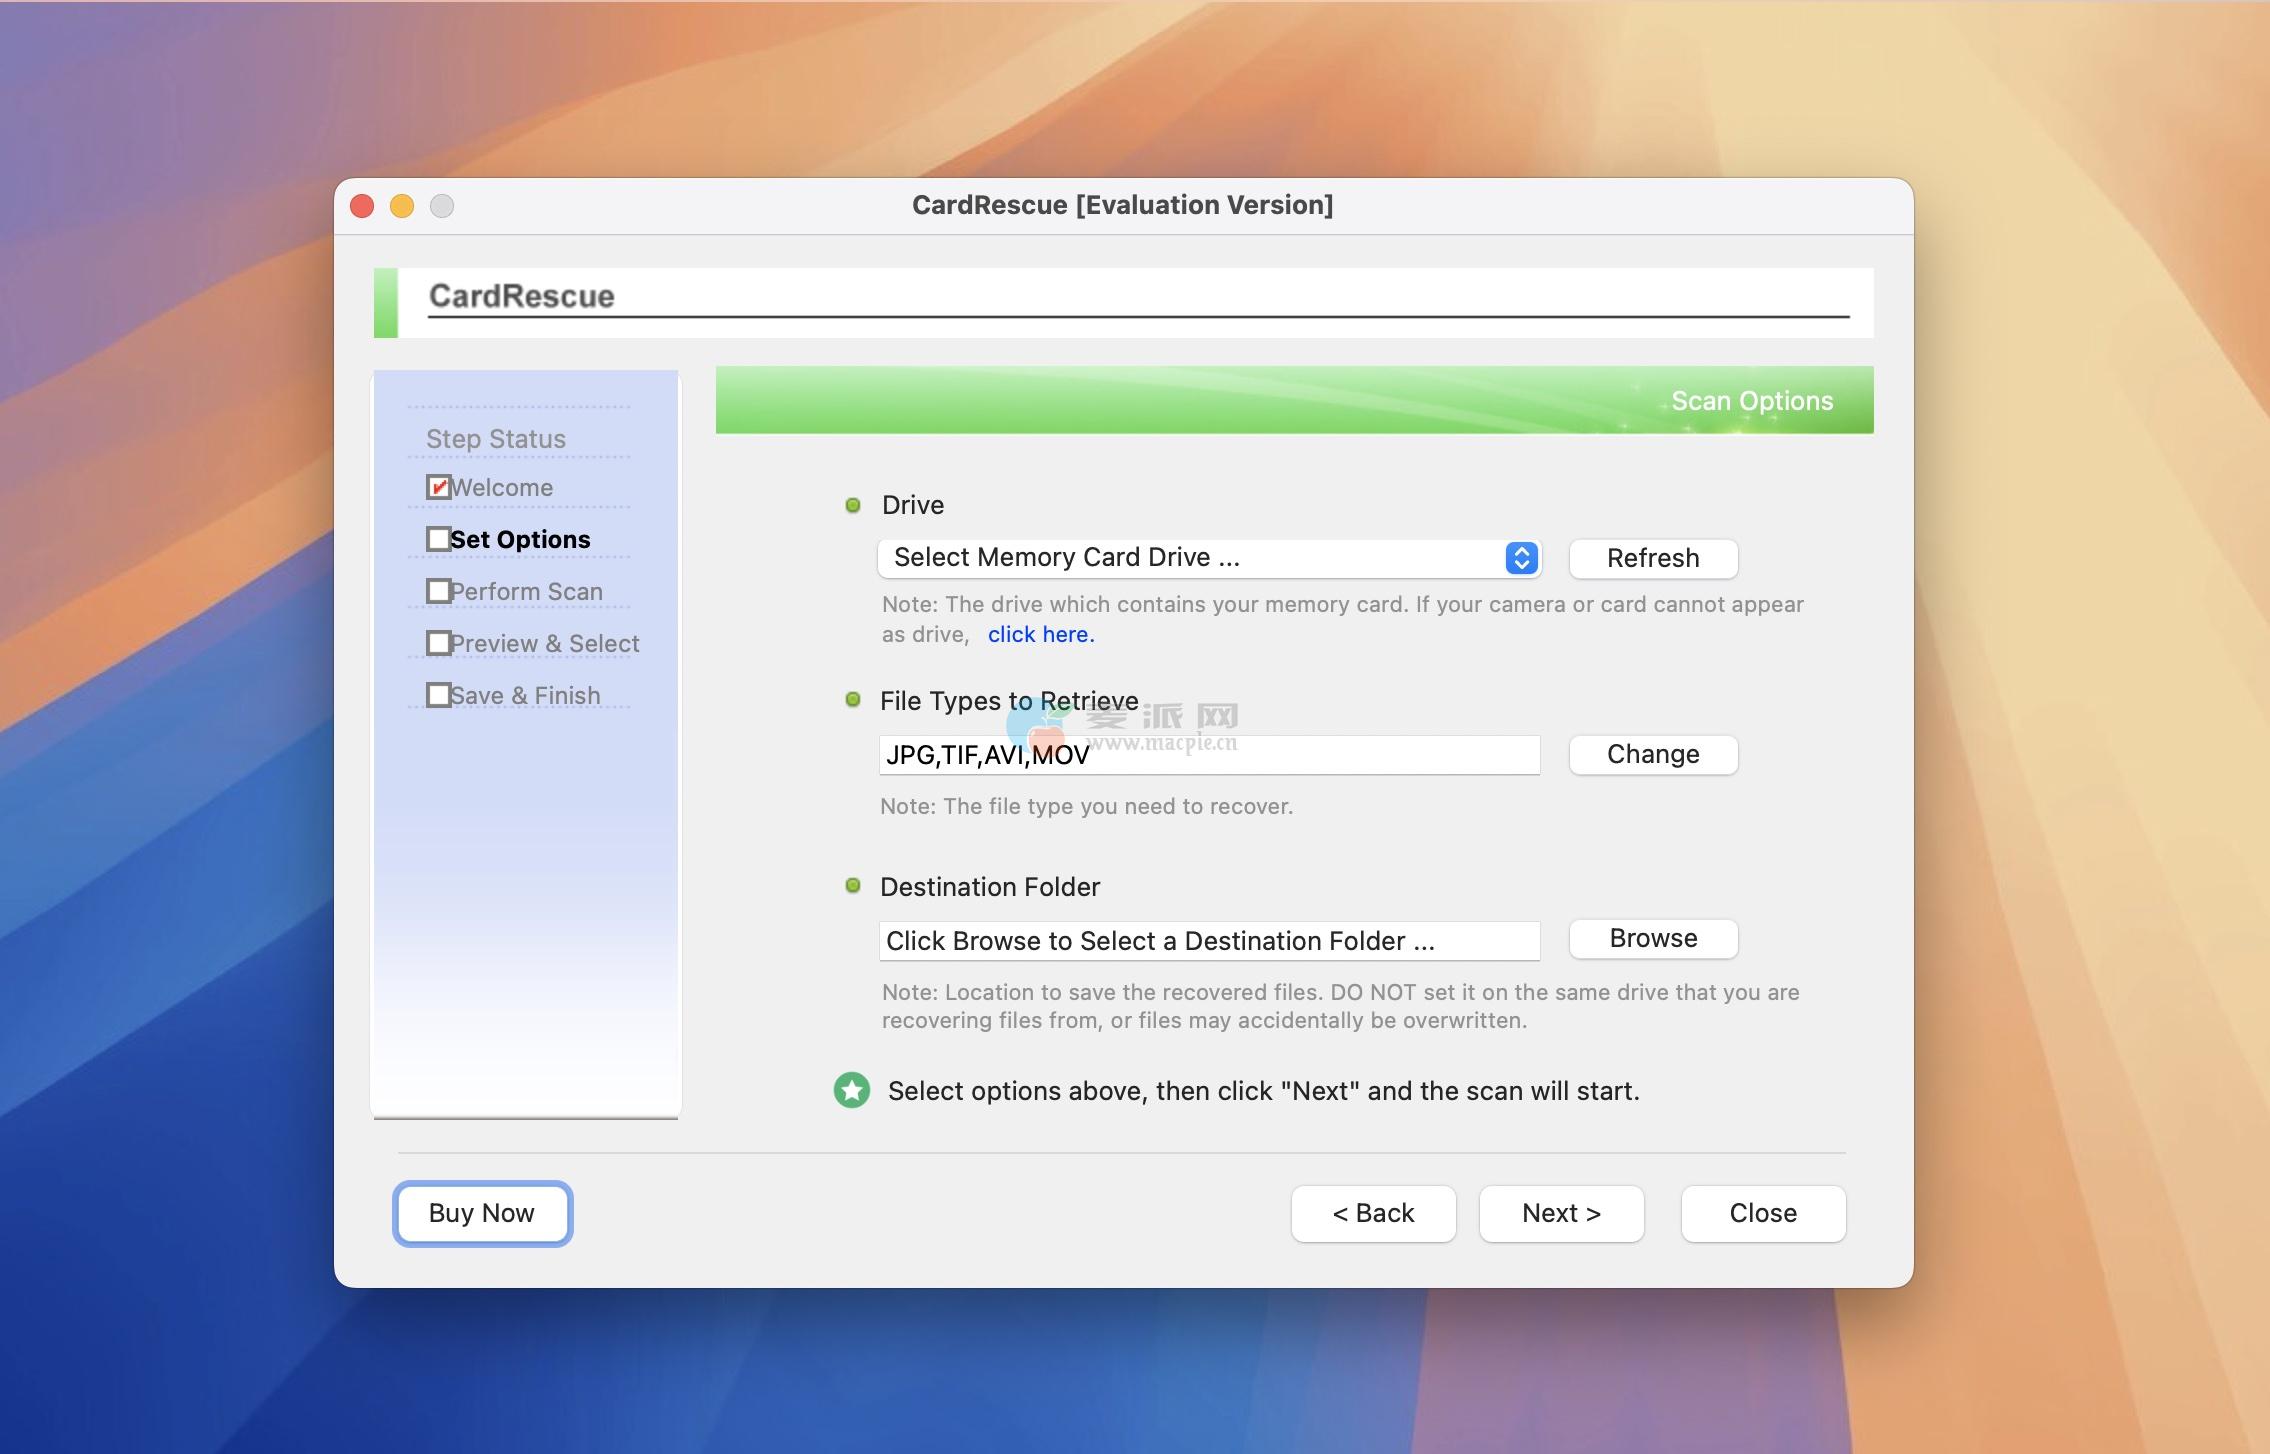Click the 'CardRescue' header title text
Image resolution: width=2270 pixels, height=1454 pixels.
click(522, 296)
